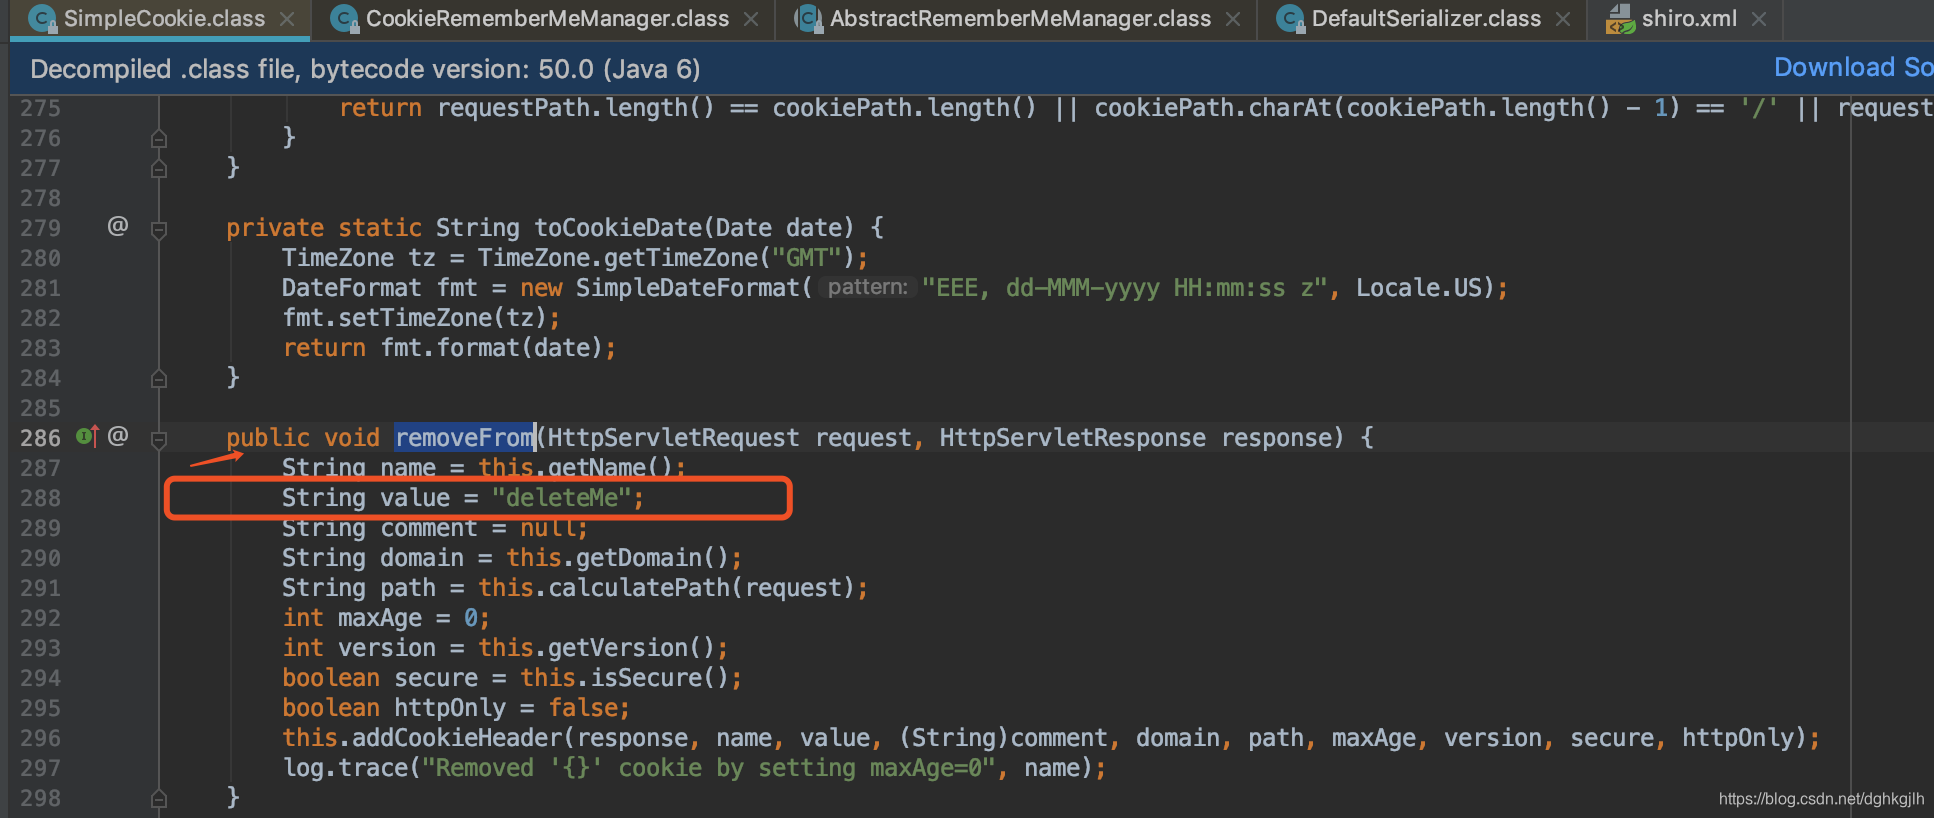Click the toCookieDate method name
The width and height of the screenshot is (1934, 818).
point(618,228)
